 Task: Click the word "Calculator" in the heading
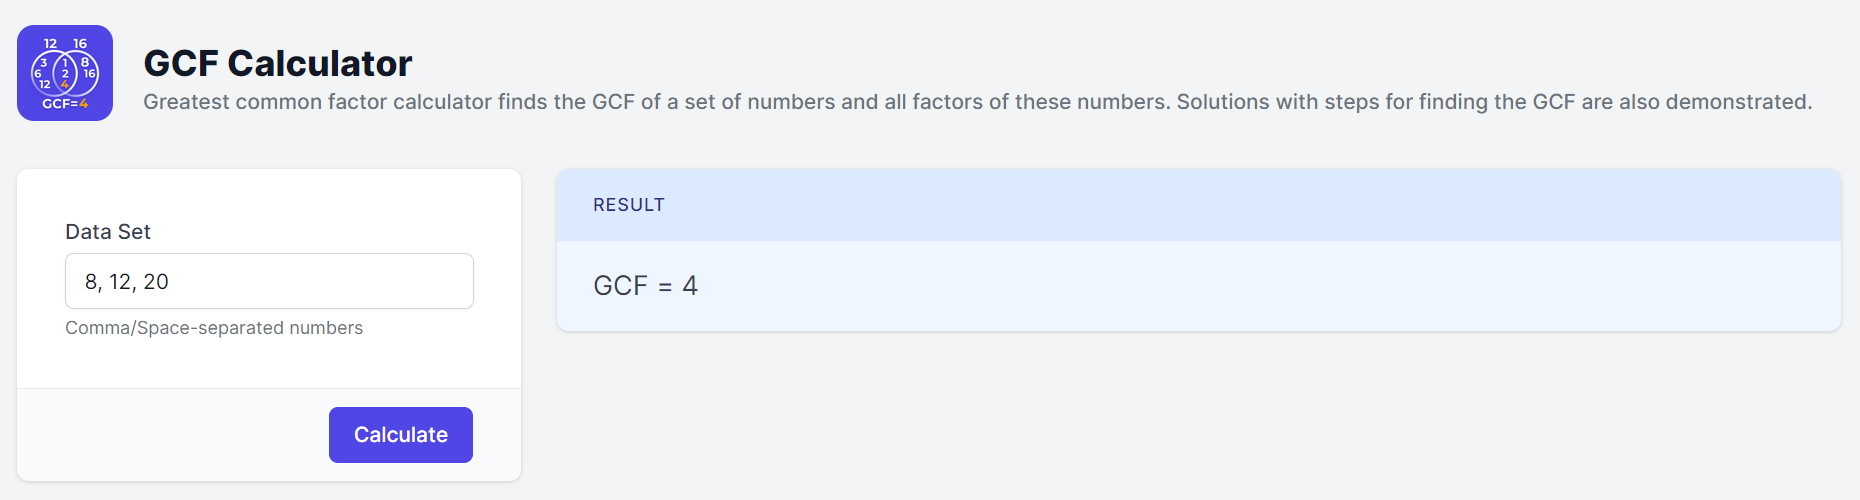coord(319,63)
